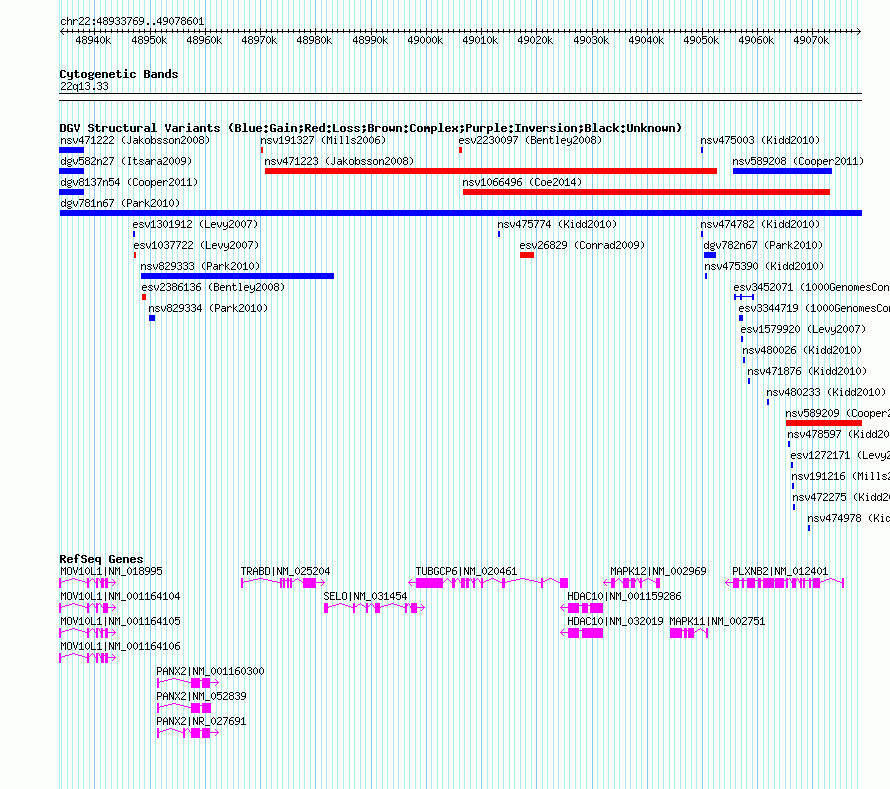
Task: Click nsv191216 variant label
Action: [841, 476]
